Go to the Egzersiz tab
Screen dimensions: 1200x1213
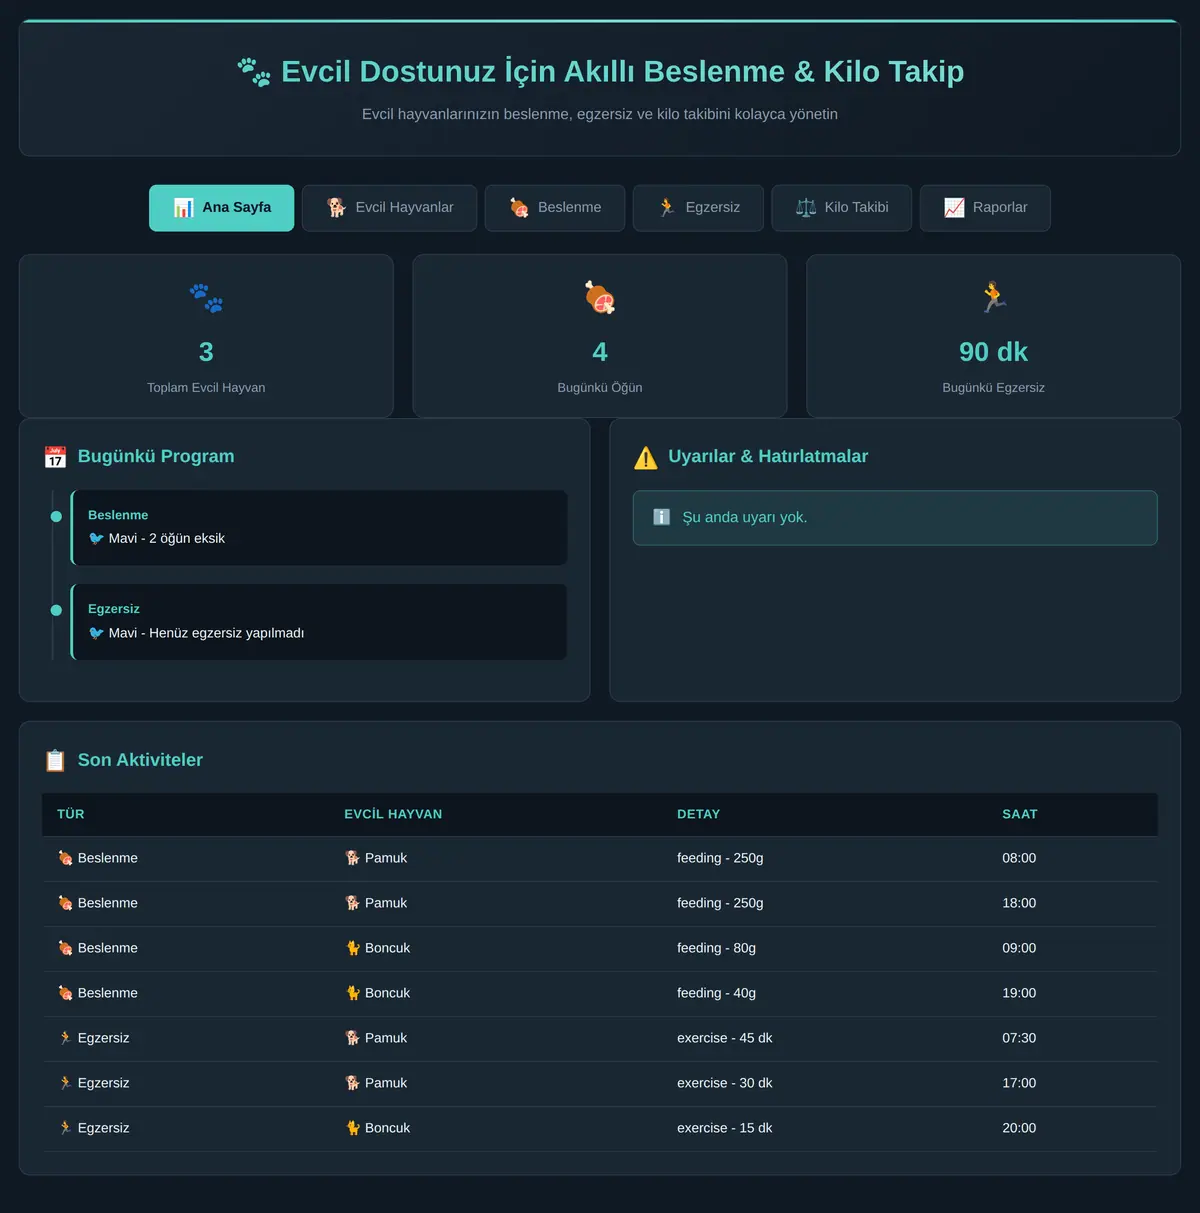coord(698,208)
